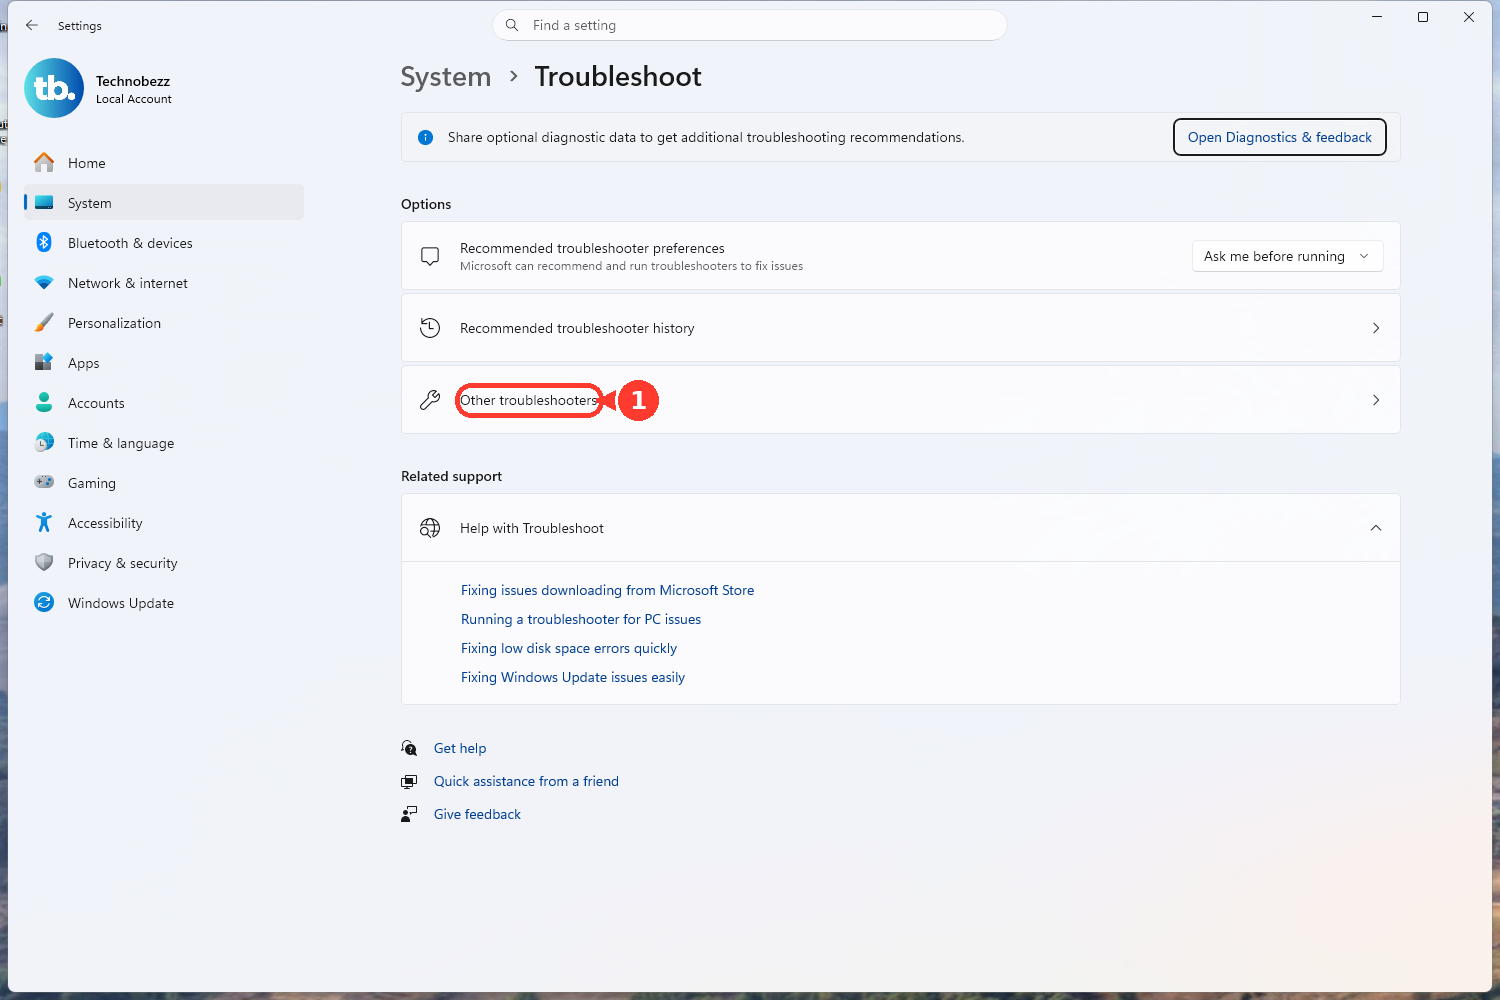Click Technobezz account name
The width and height of the screenshot is (1500, 1000).
[x=133, y=81]
